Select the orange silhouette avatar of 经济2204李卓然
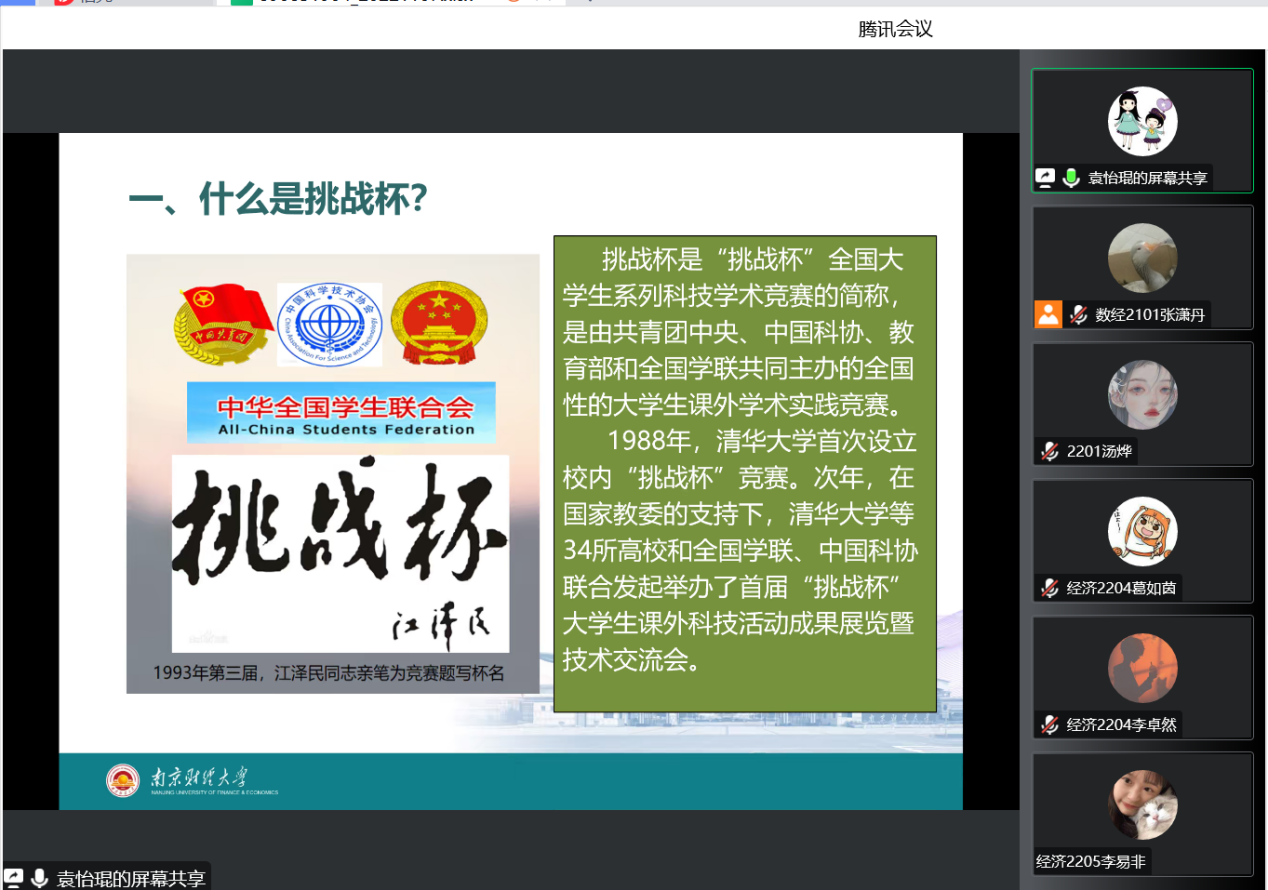This screenshot has width=1268, height=890. click(1142, 668)
